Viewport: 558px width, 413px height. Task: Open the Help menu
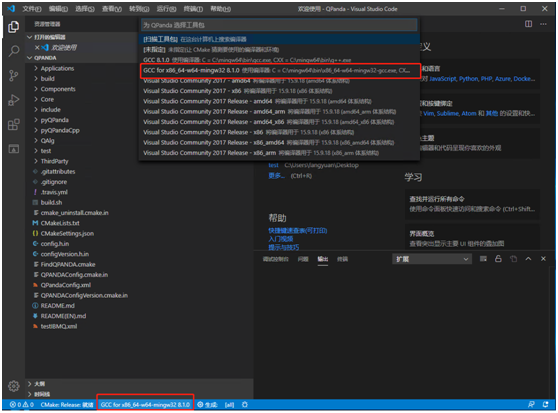point(221,9)
